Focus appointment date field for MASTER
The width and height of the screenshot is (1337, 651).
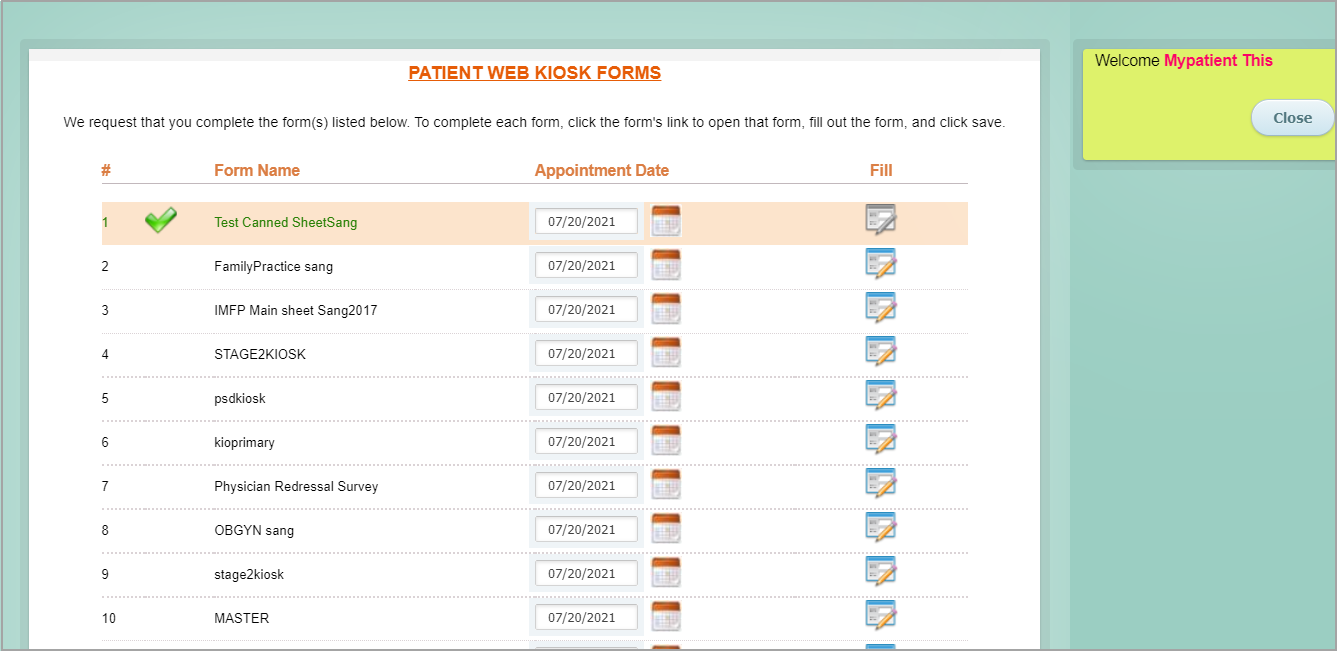coord(586,617)
